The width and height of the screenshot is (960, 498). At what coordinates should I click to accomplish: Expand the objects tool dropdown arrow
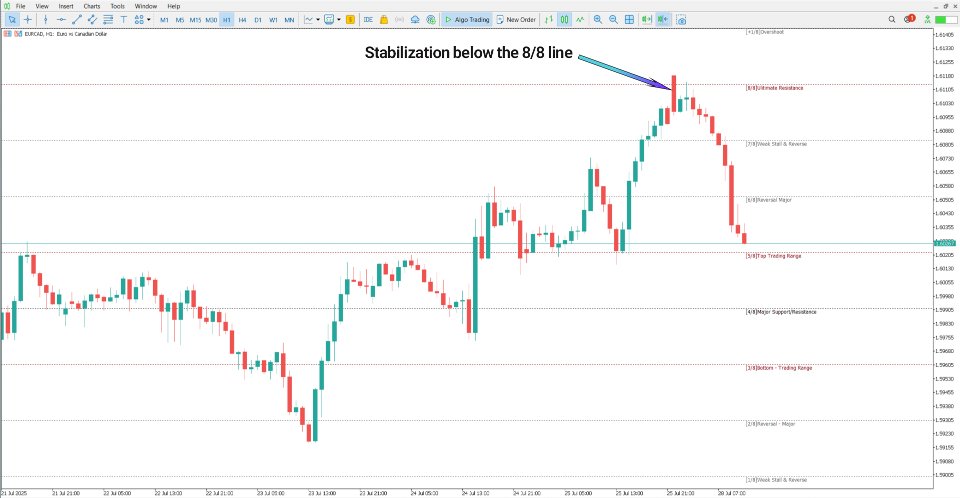[x=148, y=20]
